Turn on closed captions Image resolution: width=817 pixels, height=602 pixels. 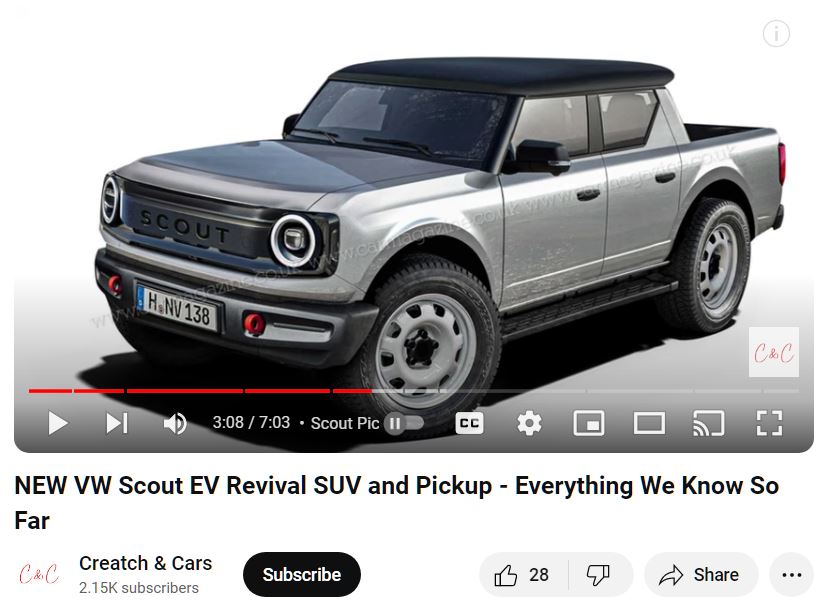click(469, 423)
